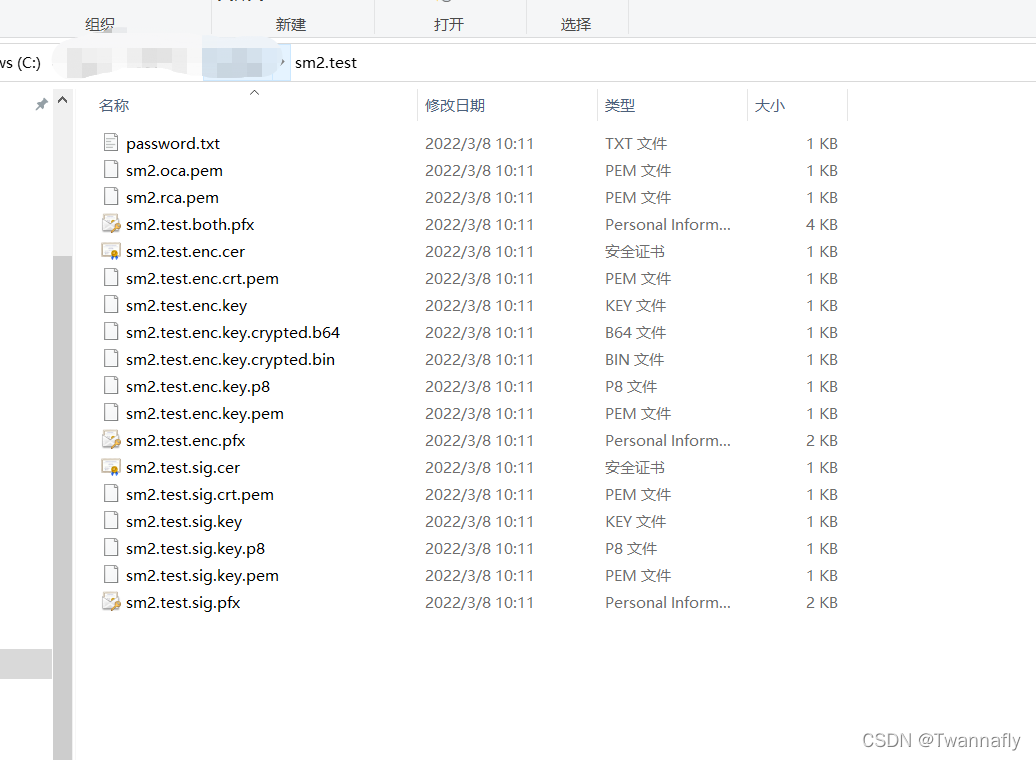The width and height of the screenshot is (1036, 760).
Task: Click the pin icon in navigation pane
Action: pos(40,104)
